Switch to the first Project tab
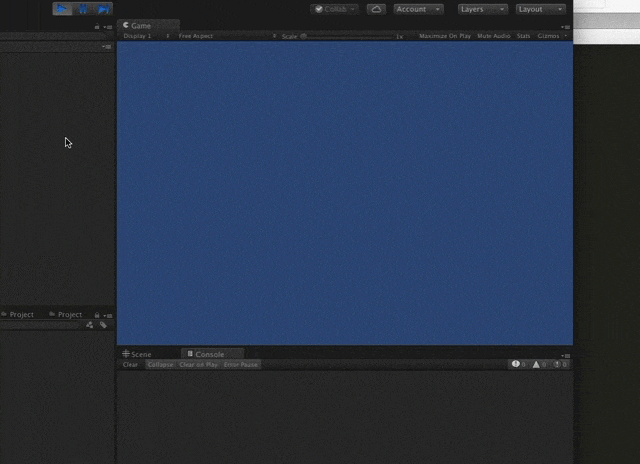640x464 pixels. pos(18,314)
